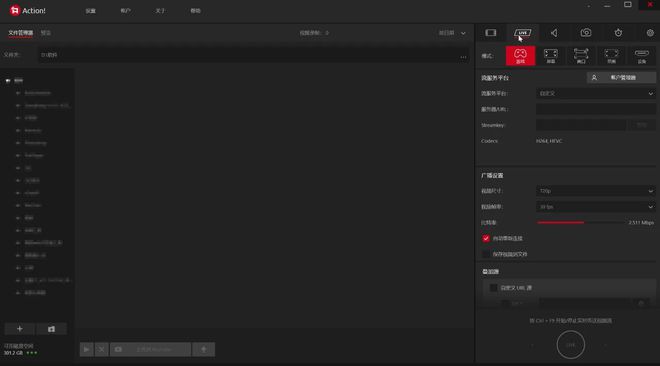The image size is (660, 366).
Task: Select the LIVE streaming tab icon
Action: click(x=522, y=33)
